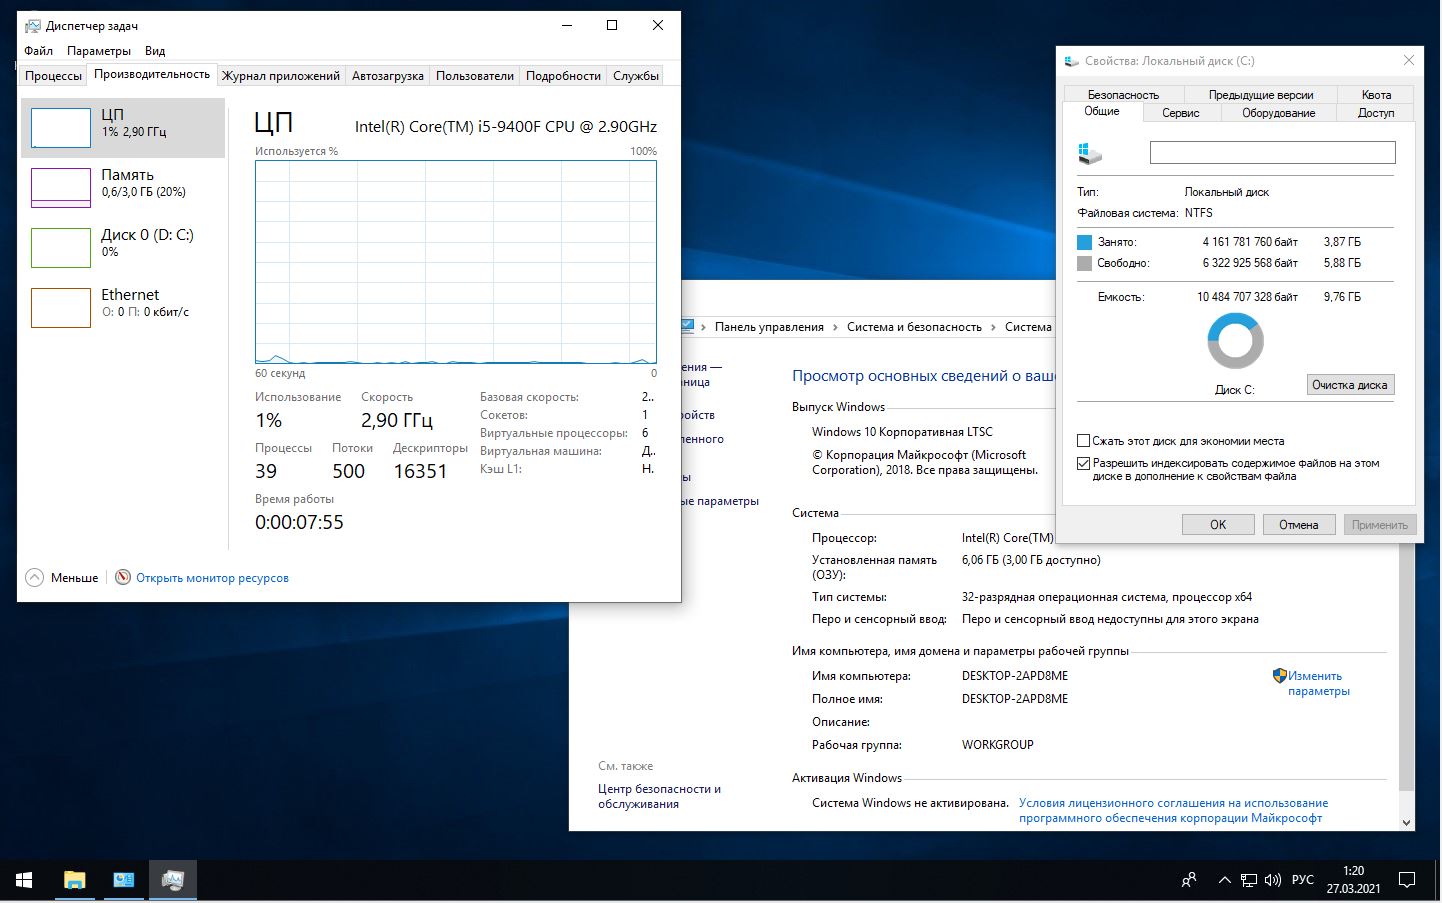The width and height of the screenshot is (1442, 903).
Task: Switch to the Подробности tab
Action: [564, 75]
